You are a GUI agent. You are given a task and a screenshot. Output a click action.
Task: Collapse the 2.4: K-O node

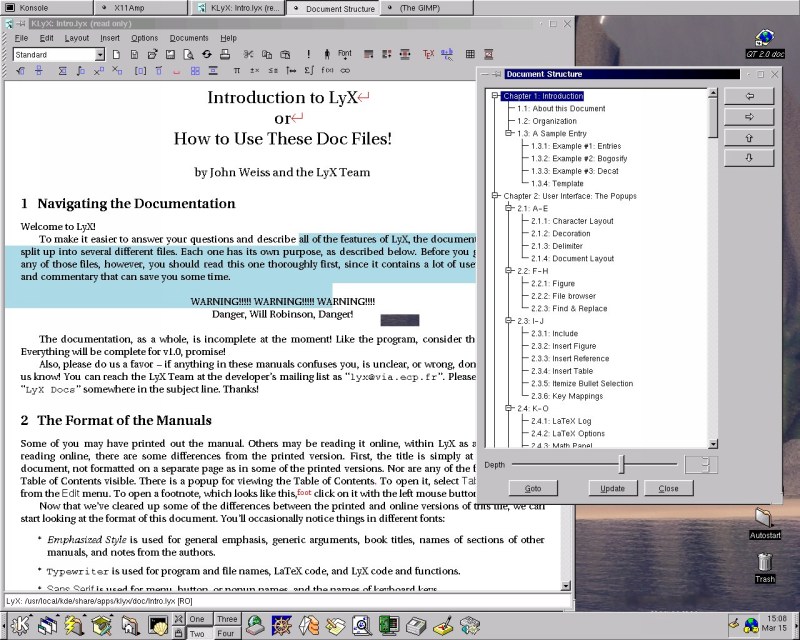[x=509, y=408]
